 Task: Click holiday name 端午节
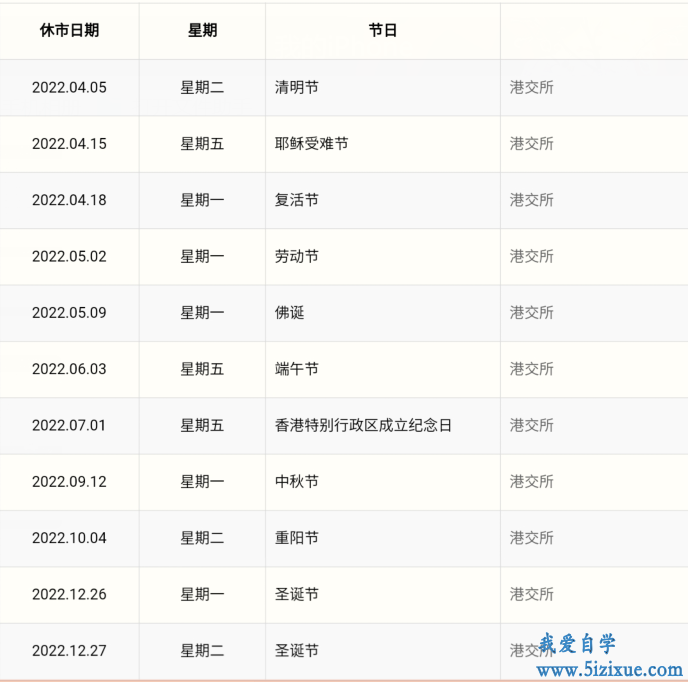coord(297,369)
